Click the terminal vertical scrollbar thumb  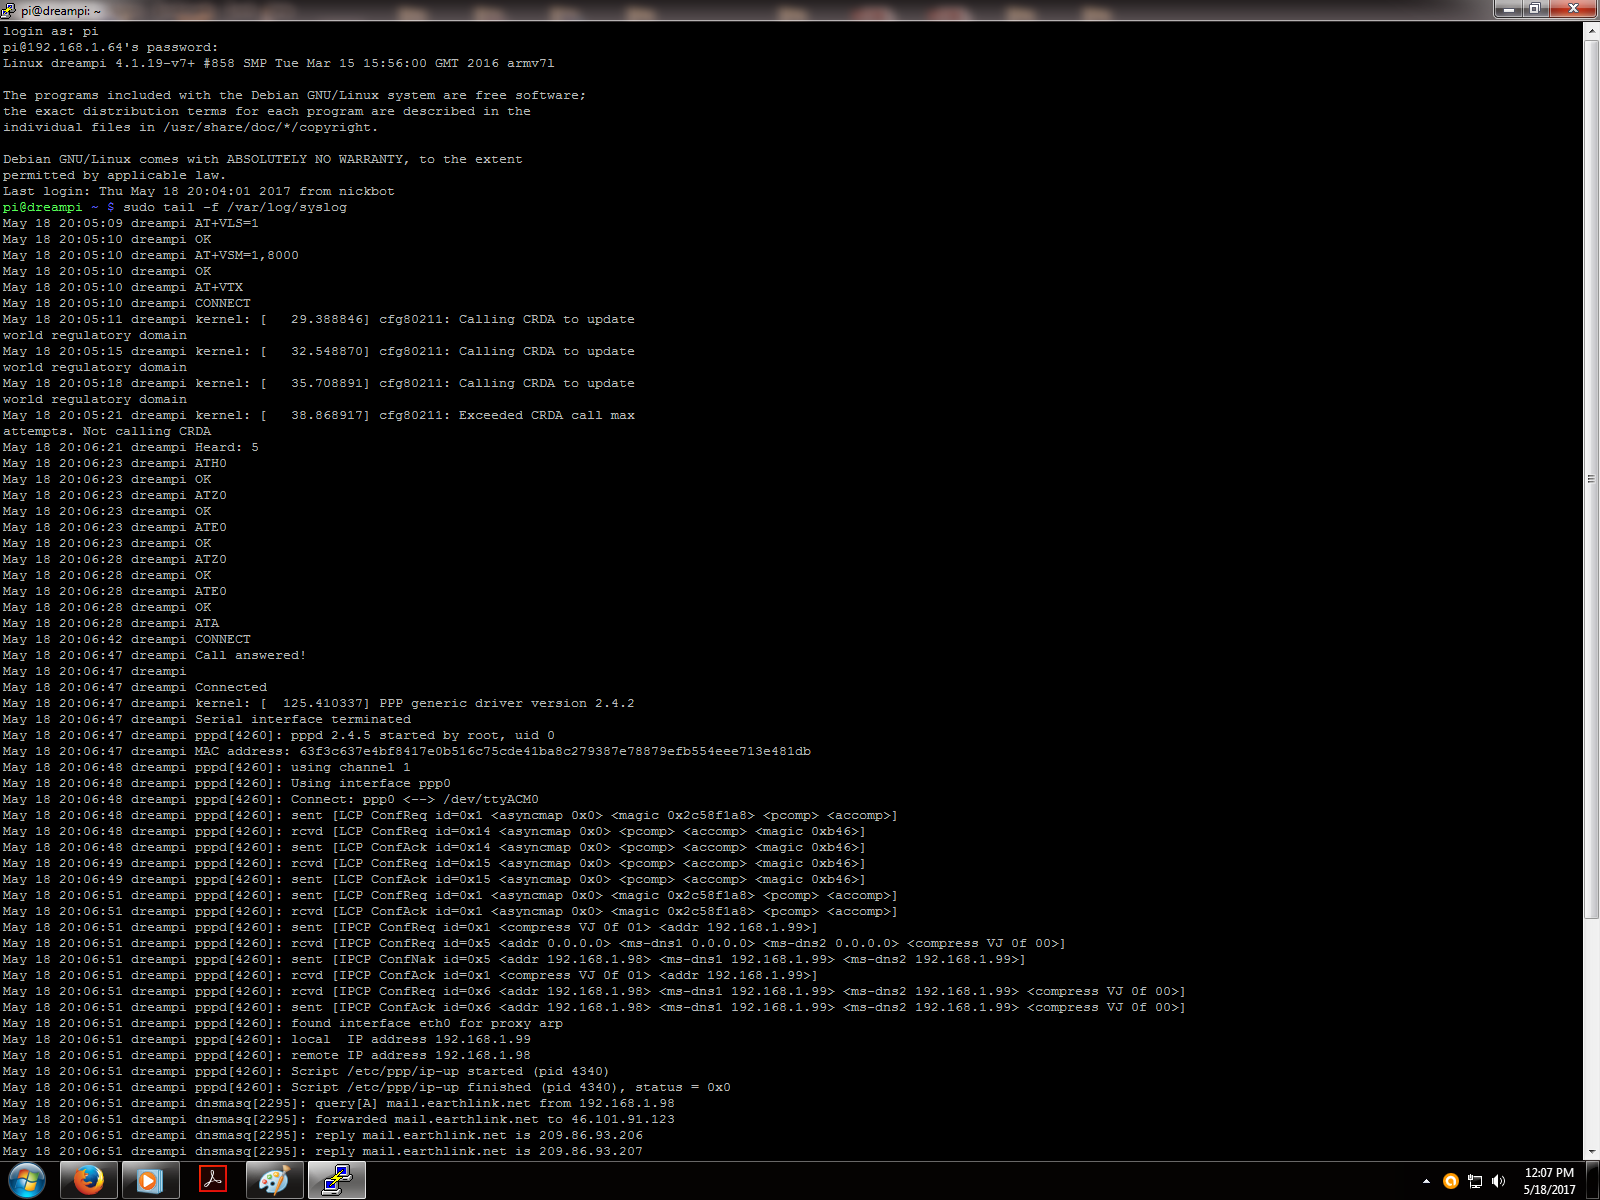coord(1591,479)
